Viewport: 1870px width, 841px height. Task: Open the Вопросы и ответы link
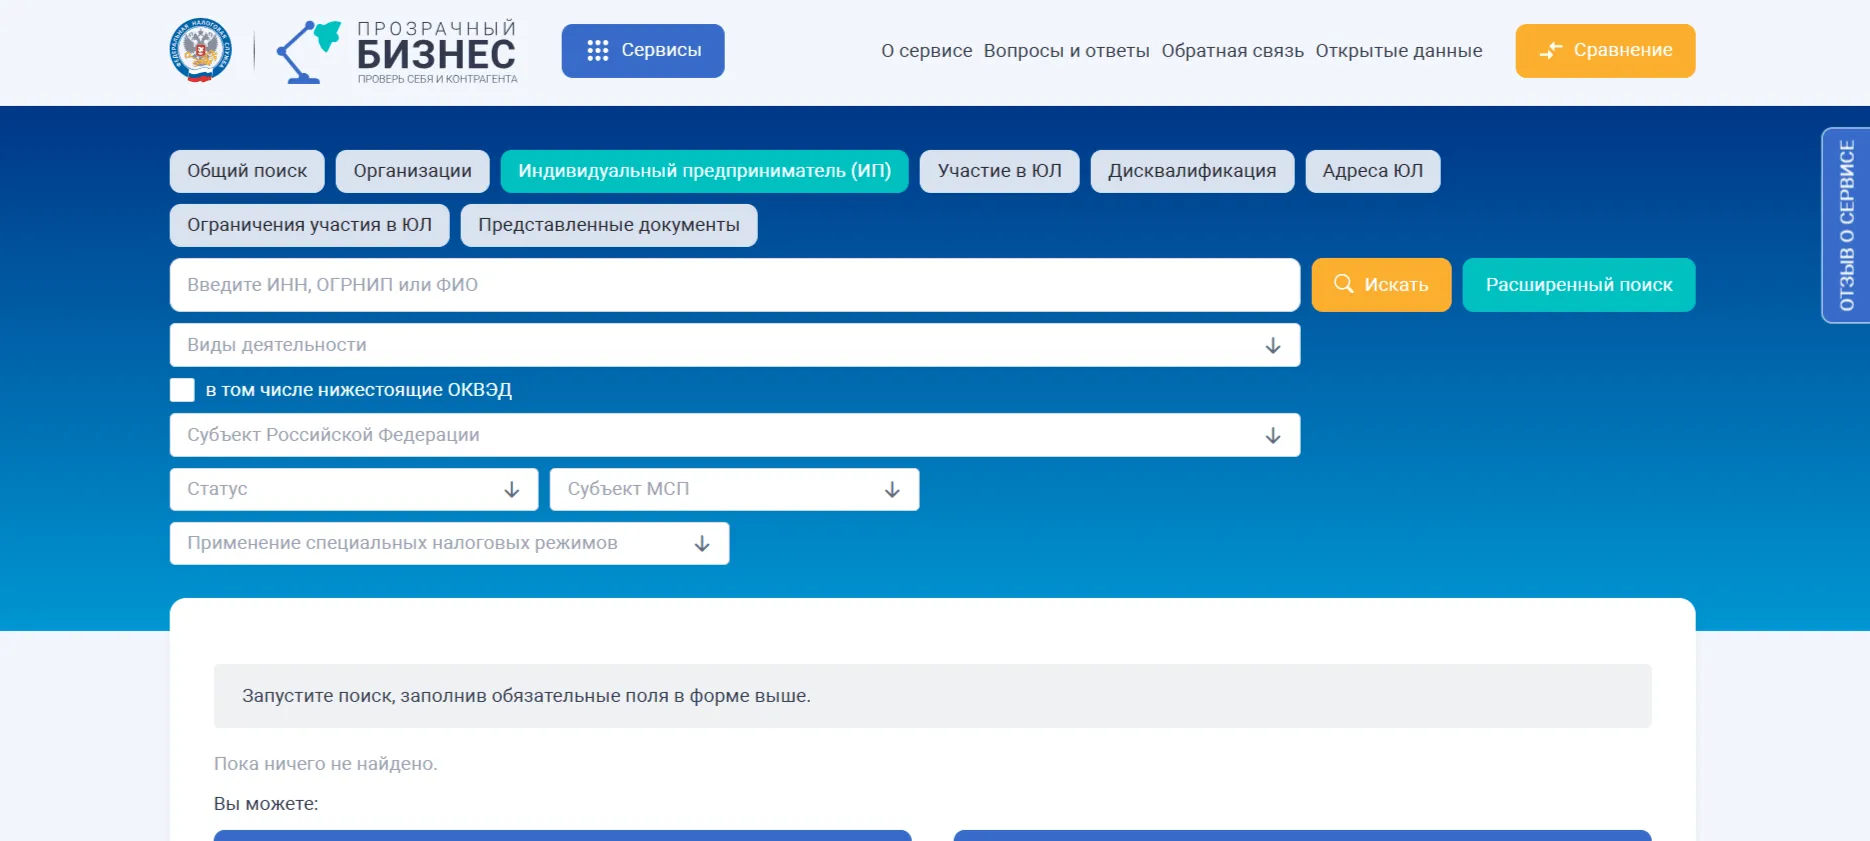pyautogui.click(x=1066, y=51)
